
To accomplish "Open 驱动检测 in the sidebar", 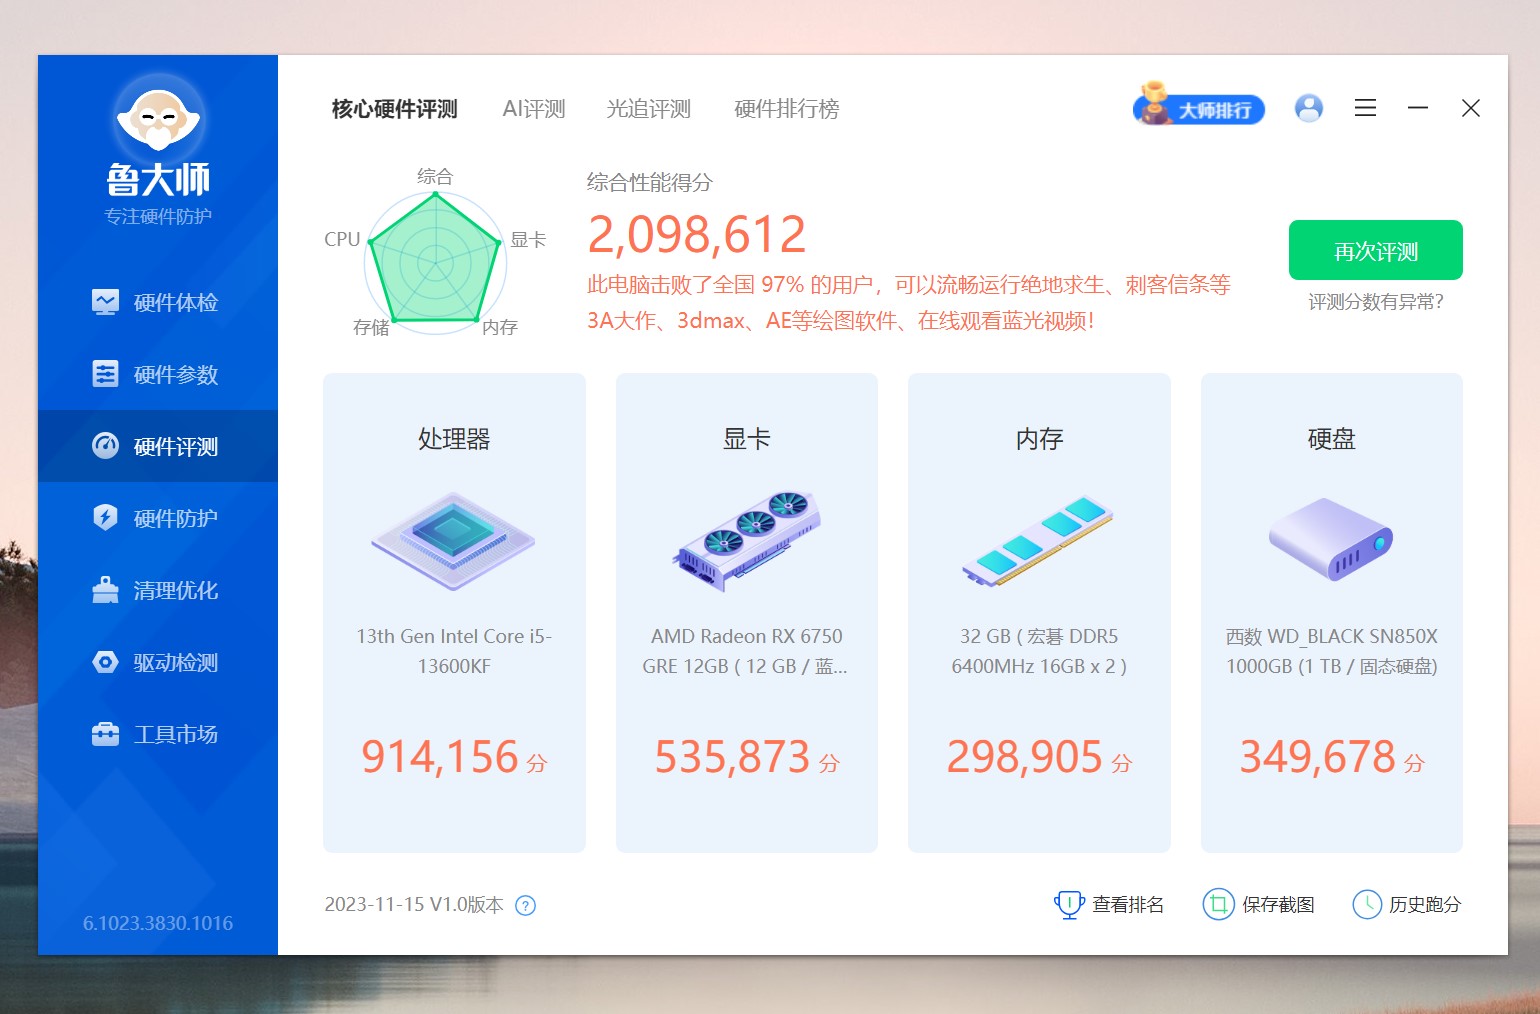I will coord(158,662).
